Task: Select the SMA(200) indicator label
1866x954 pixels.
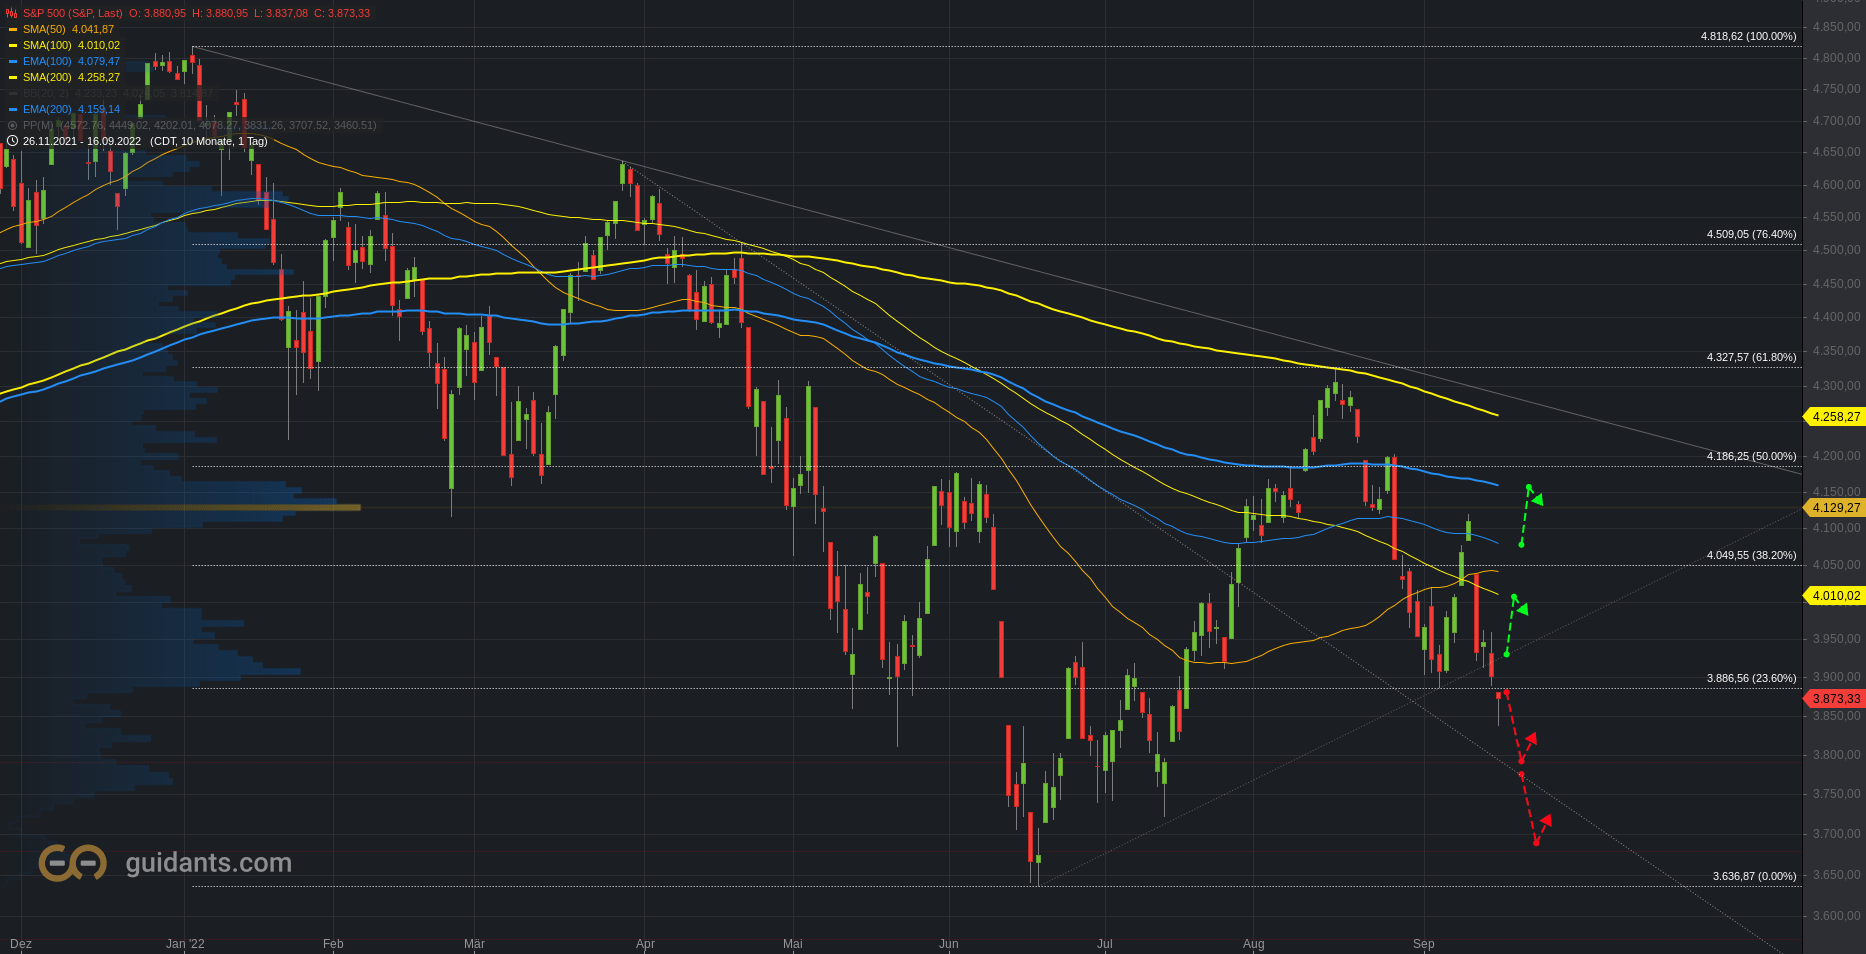Action: click(x=47, y=77)
